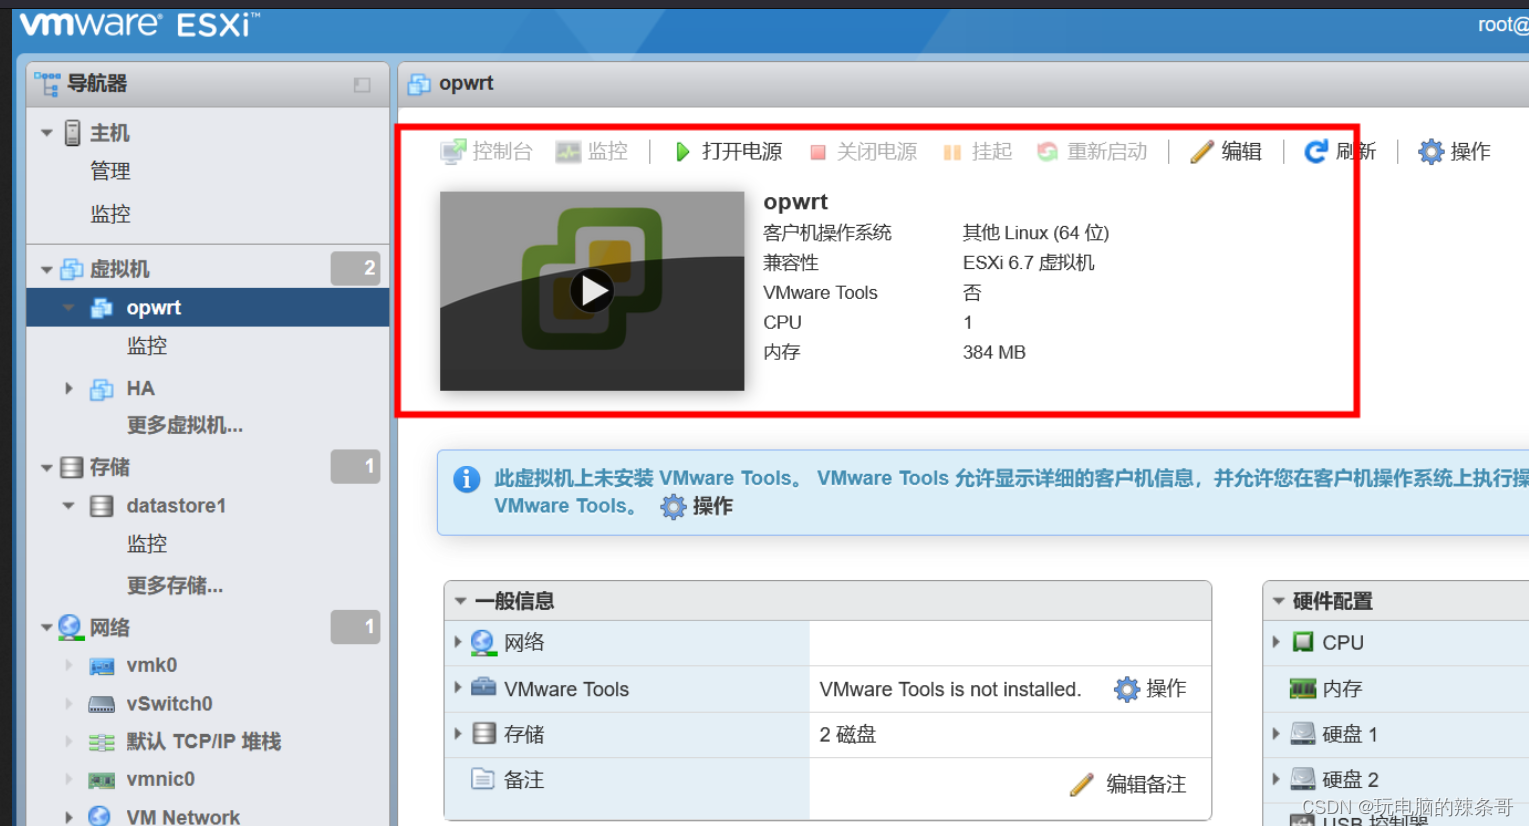Click the 384 MB memory value

[x=994, y=352]
